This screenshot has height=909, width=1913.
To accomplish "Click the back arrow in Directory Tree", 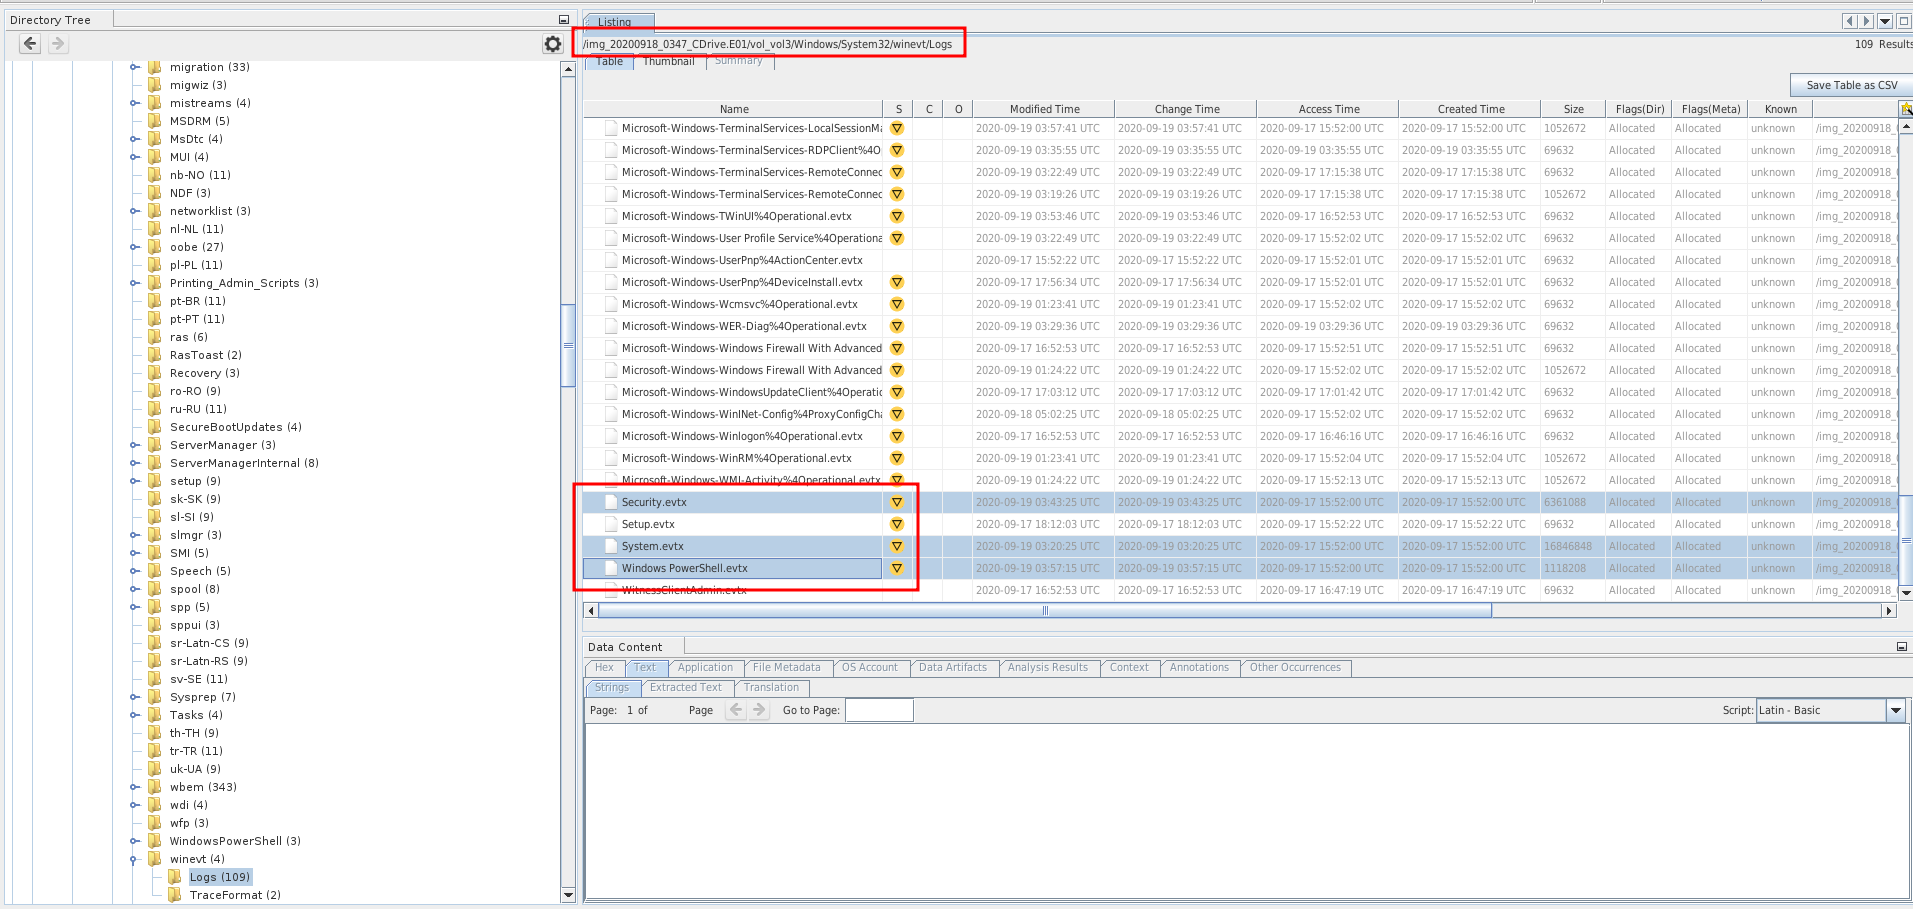I will point(30,44).
